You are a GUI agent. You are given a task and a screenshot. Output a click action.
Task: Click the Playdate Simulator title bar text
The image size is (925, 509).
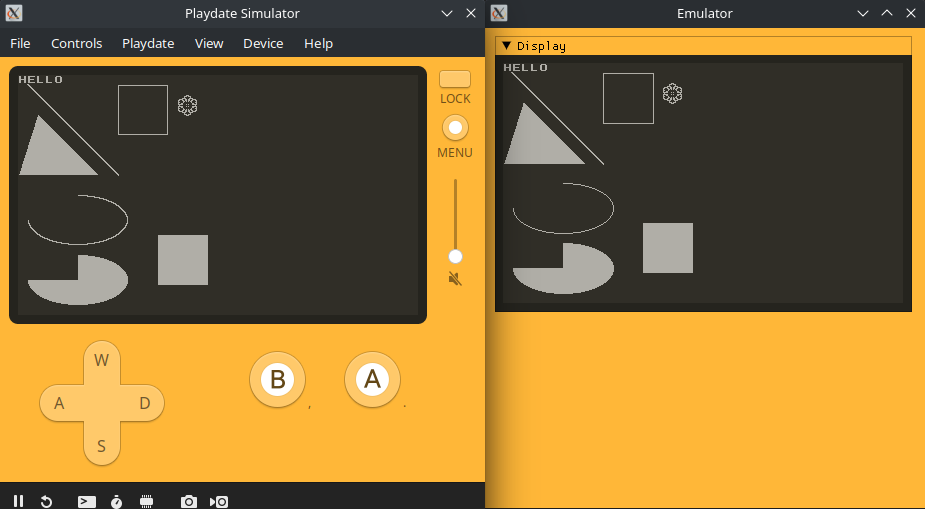tap(242, 14)
